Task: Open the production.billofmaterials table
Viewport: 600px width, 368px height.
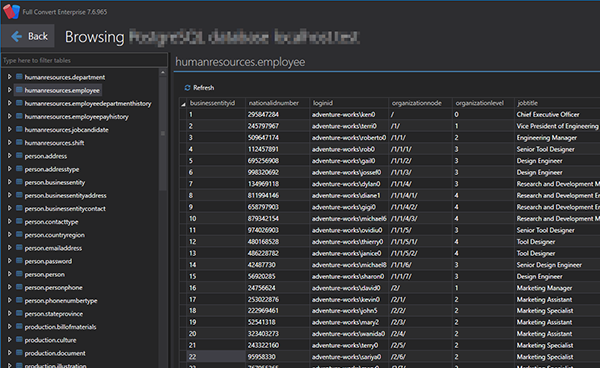Action: tap(60, 327)
